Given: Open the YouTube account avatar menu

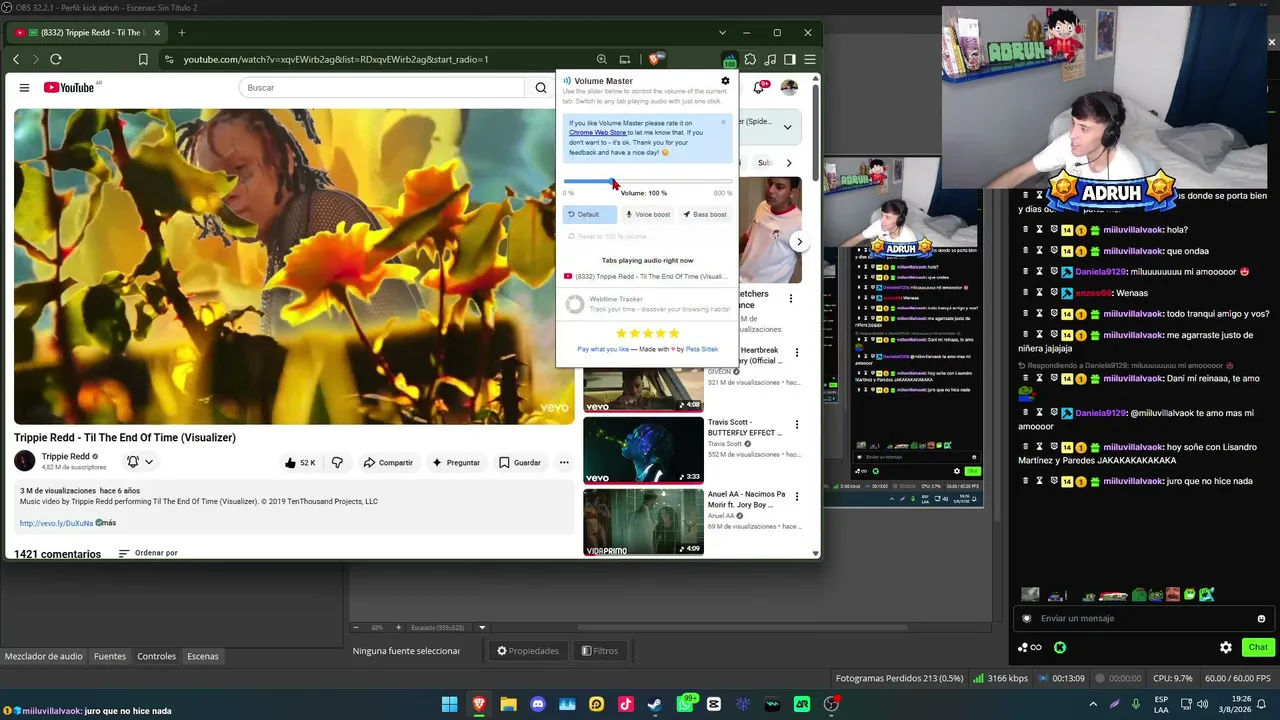Looking at the screenshot, I should click(x=789, y=88).
